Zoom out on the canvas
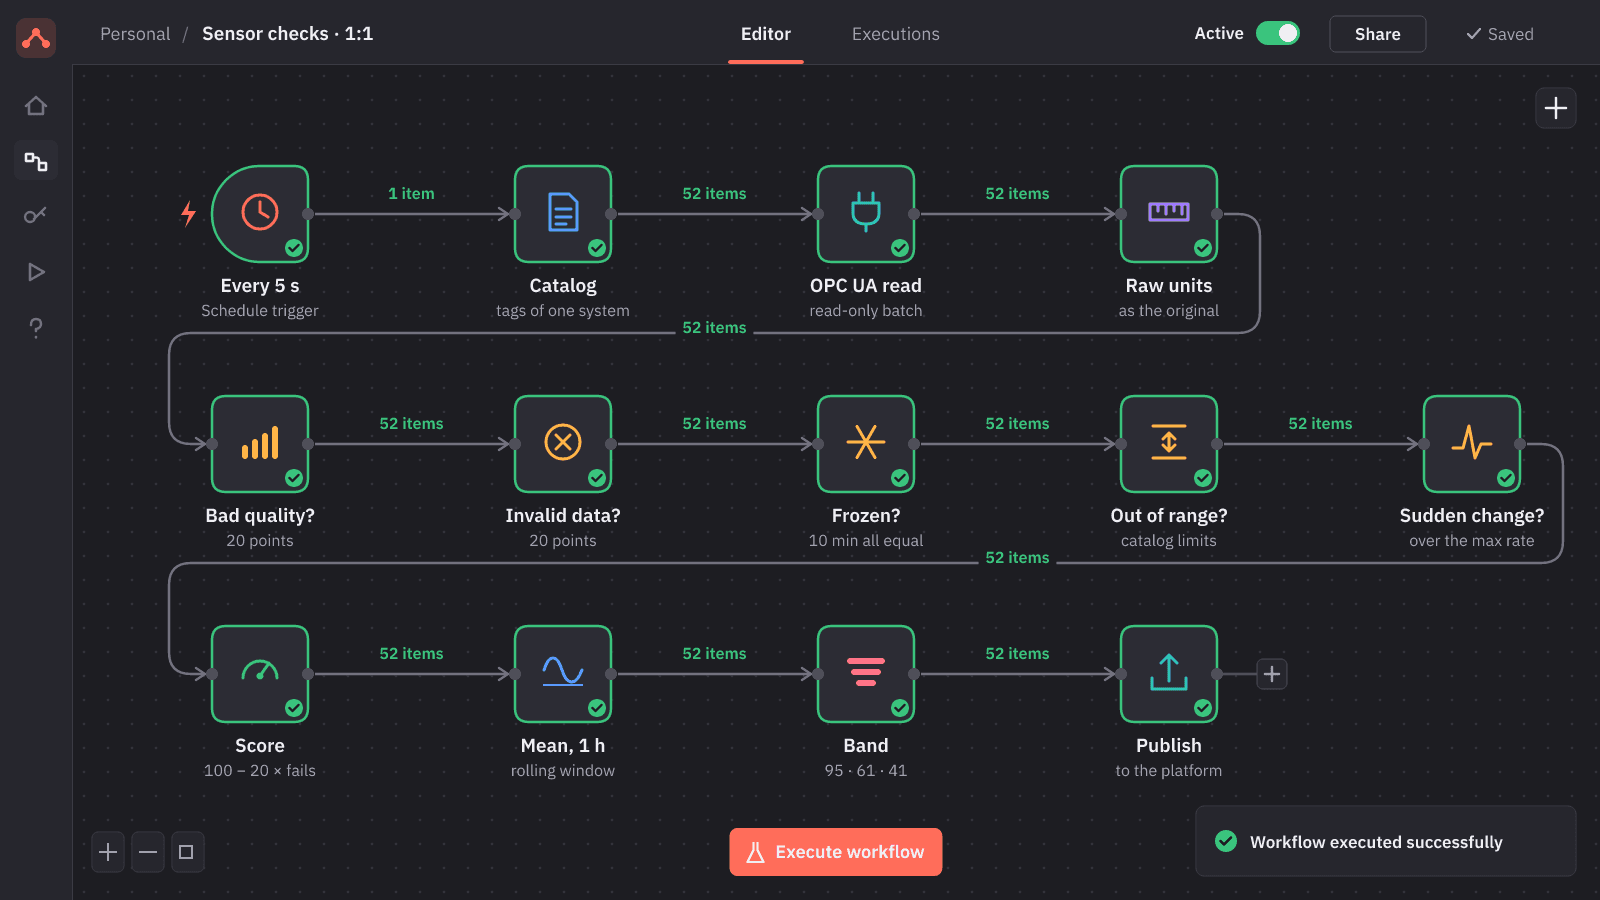 [148, 852]
